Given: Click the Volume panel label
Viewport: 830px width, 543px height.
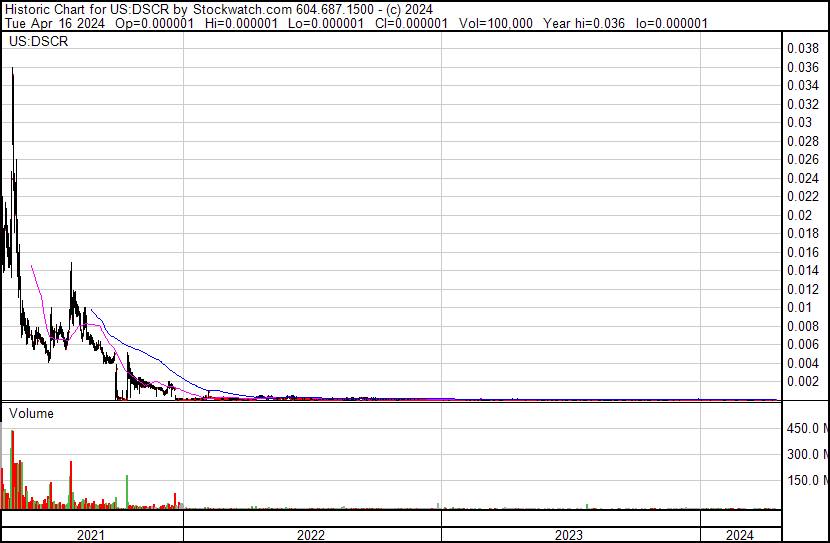Looking at the screenshot, I should coord(31,413).
